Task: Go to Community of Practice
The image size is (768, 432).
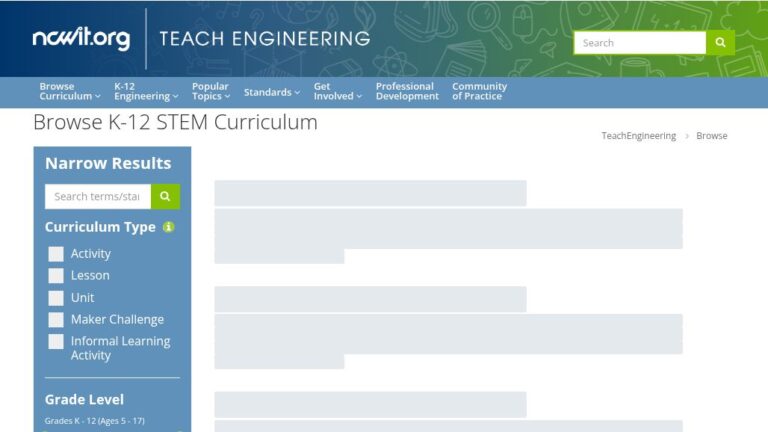Action: (479, 92)
